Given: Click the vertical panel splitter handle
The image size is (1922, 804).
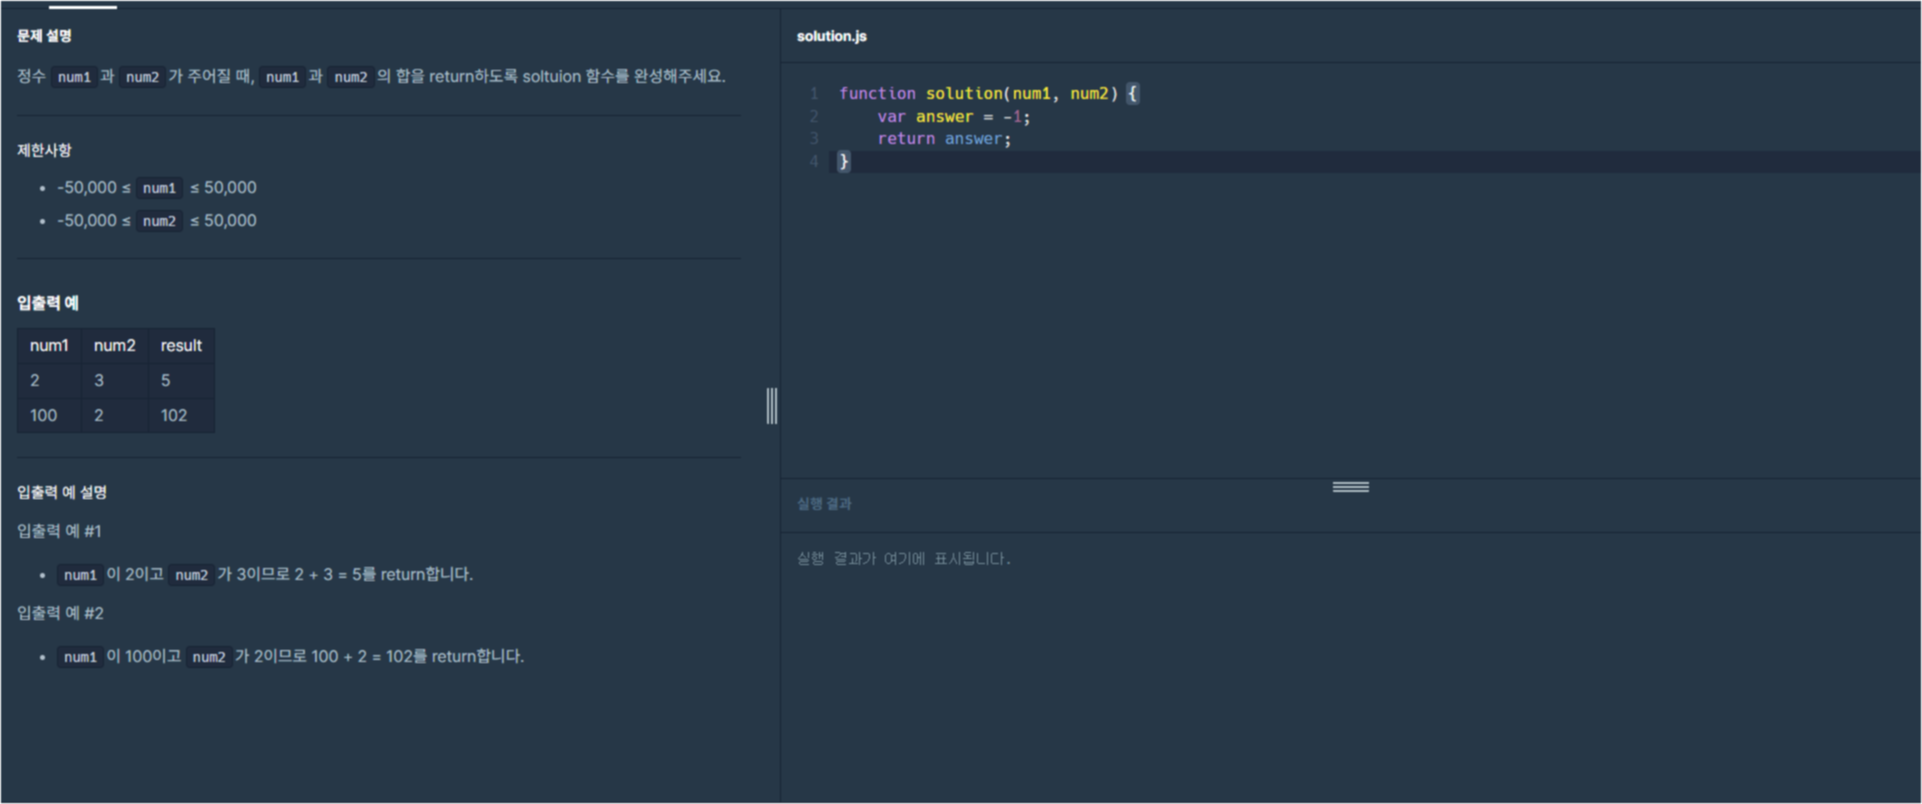Looking at the screenshot, I should click(x=772, y=406).
